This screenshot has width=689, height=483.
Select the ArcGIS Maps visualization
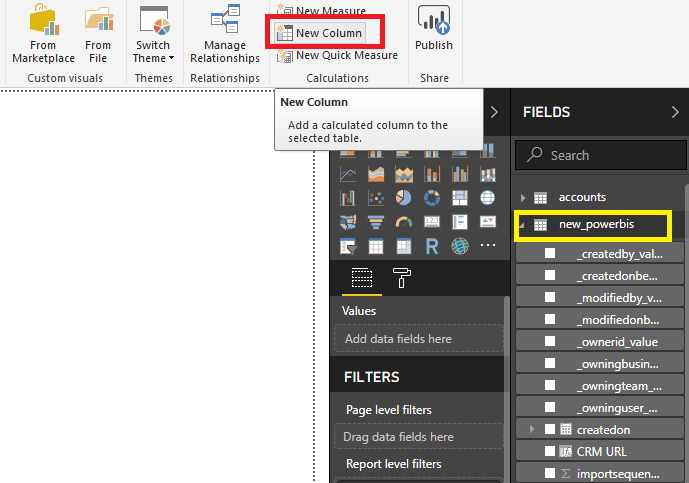[x=460, y=246]
